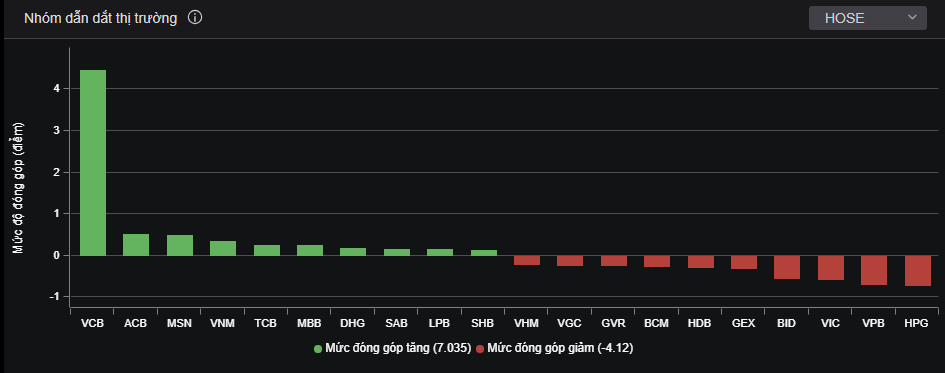Click the VCB axis label
This screenshot has width=945, height=373.
coord(93,324)
